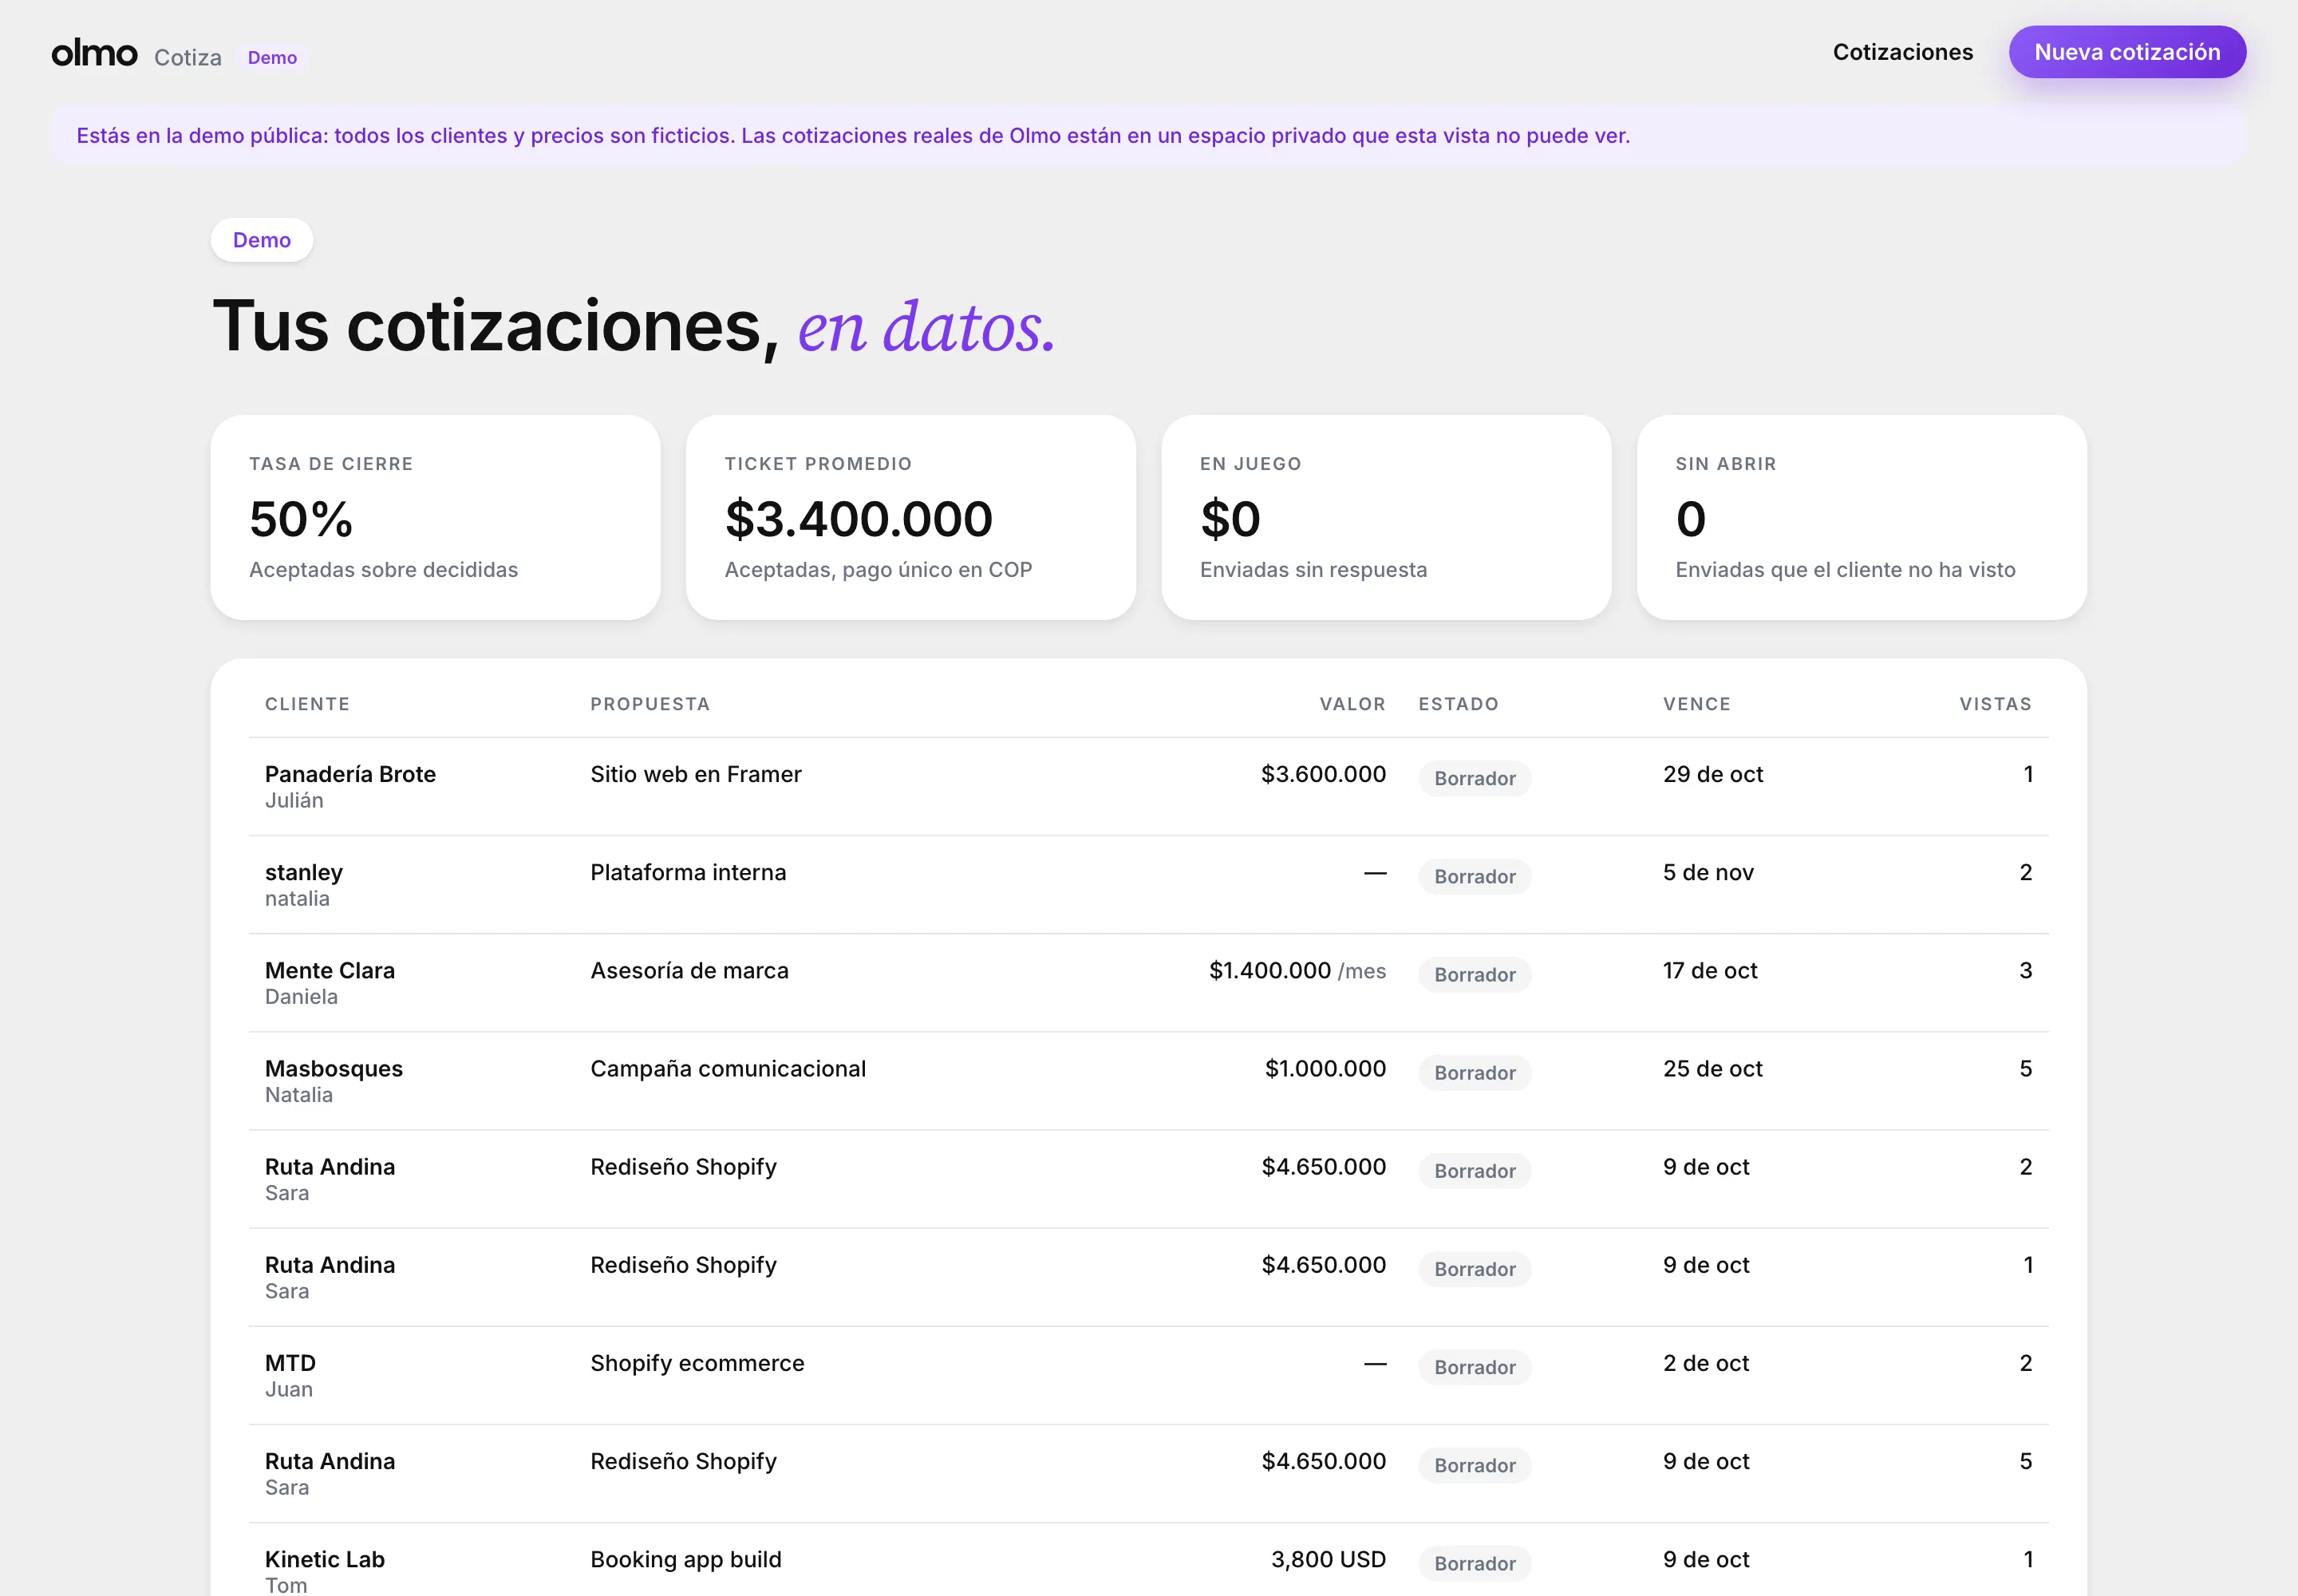Click the Campaña comunicacional proposal
Viewport: 2298px width, 1596px height.
pos(728,1068)
